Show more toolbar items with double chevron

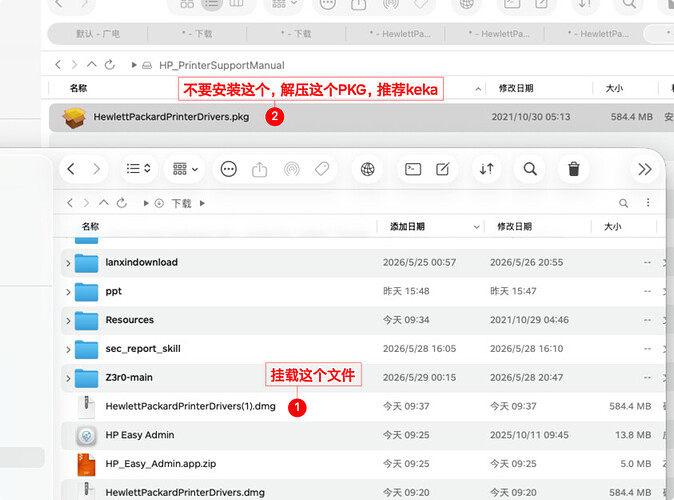[644, 169]
